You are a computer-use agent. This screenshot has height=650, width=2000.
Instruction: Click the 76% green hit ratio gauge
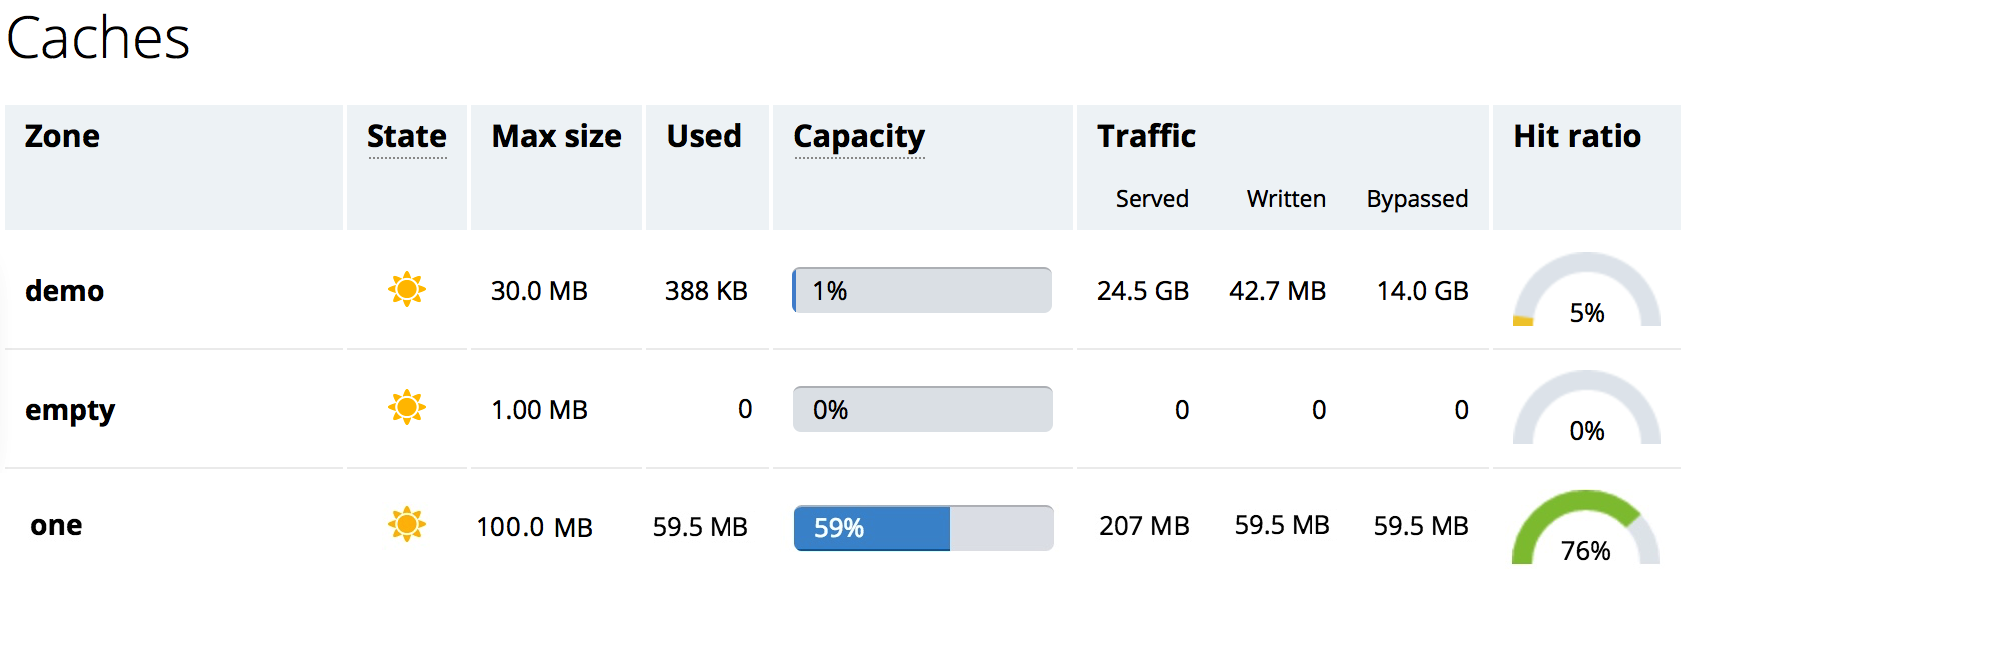[1586, 526]
